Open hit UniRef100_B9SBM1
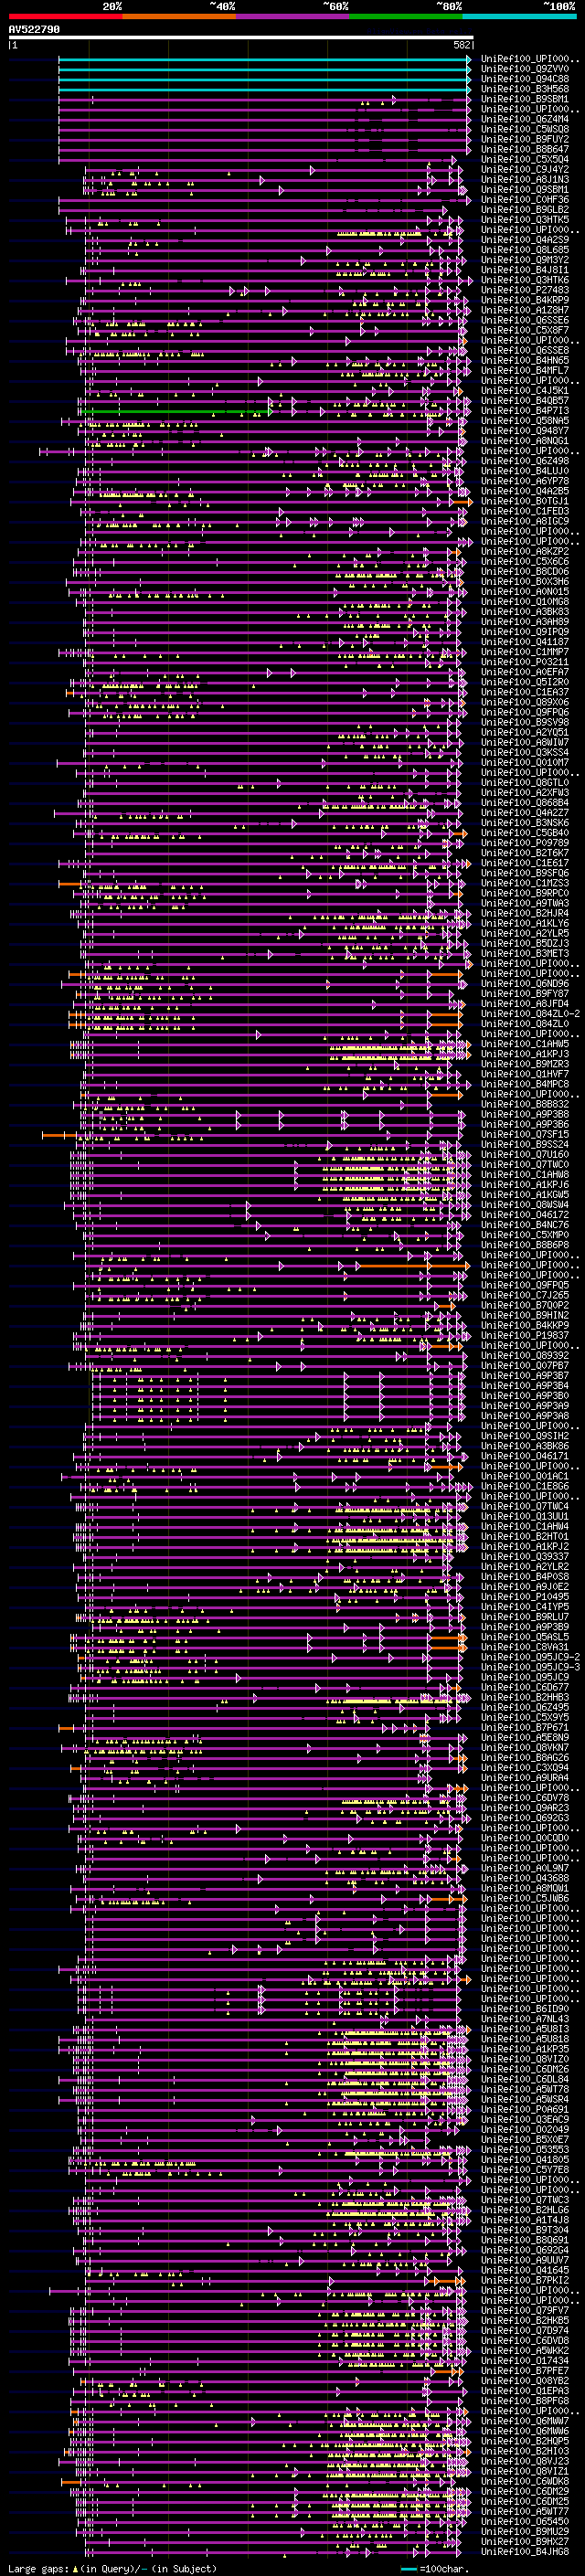Viewport: 585px width, 2576px height. point(525,99)
